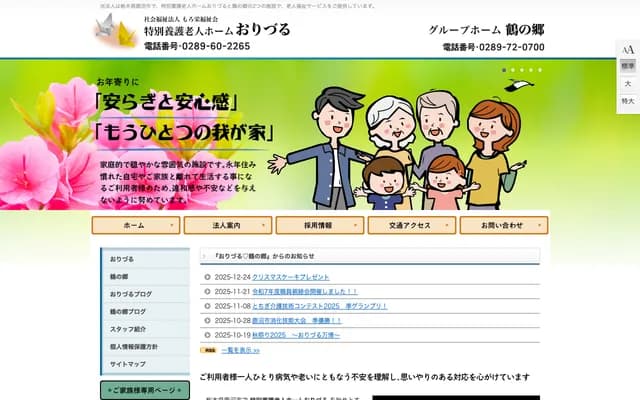The height and width of the screenshot is (400, 640).
Task: Click the yellow RSS badge icon
Action: point(209,350)
